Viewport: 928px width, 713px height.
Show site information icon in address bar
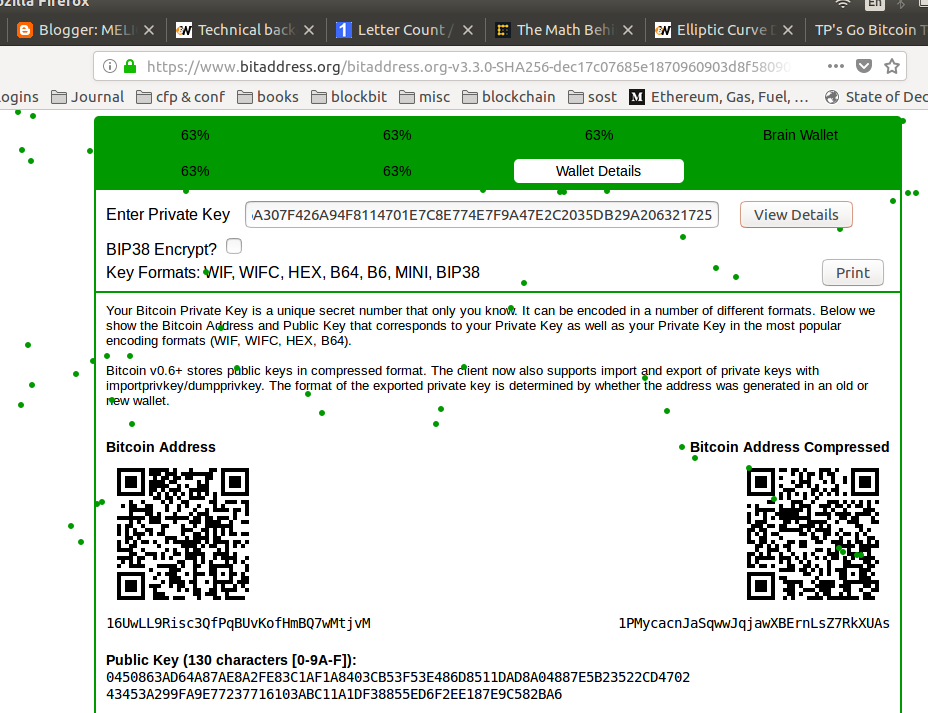[109, 66]
